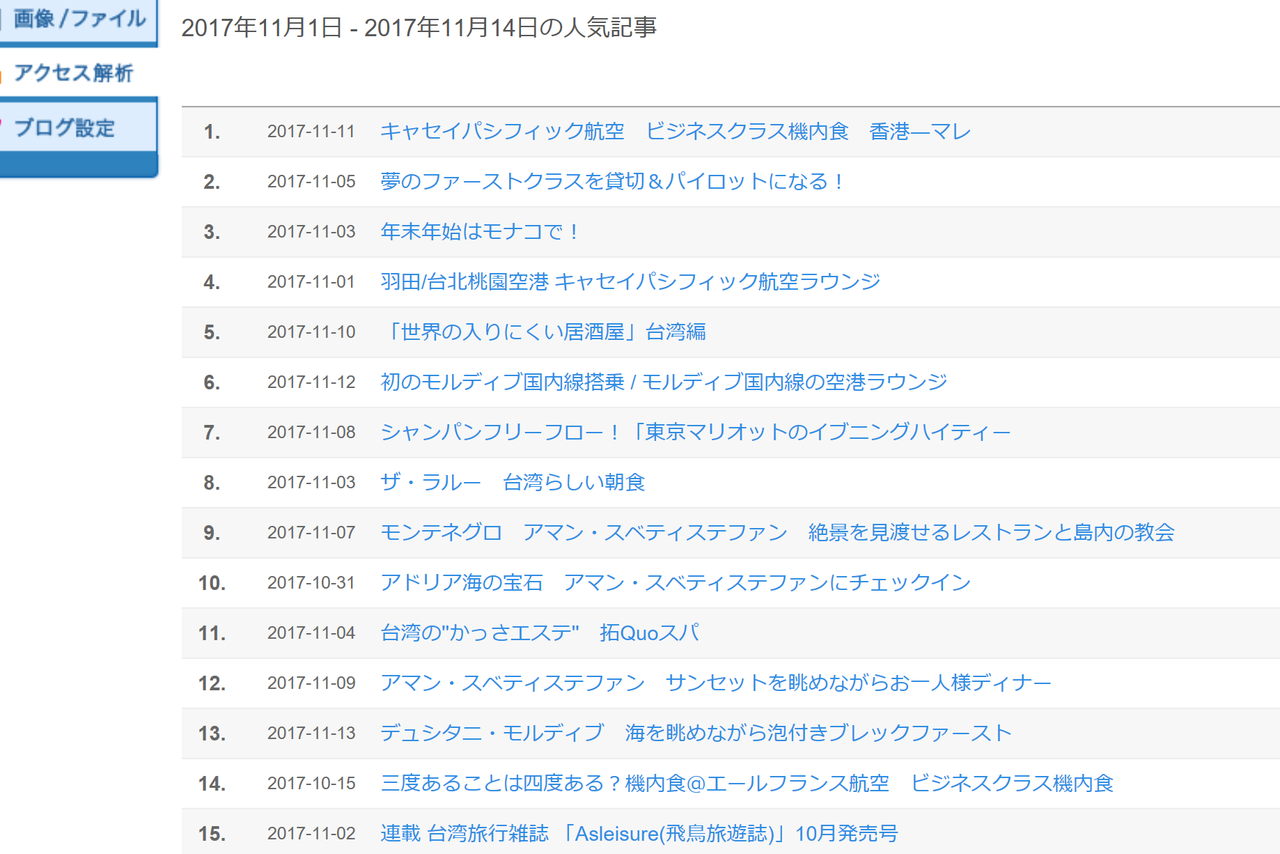The width and height of the screenshot is (1280, 854).
Task: Click rank number 15. in the list
Action: [211, 833]
